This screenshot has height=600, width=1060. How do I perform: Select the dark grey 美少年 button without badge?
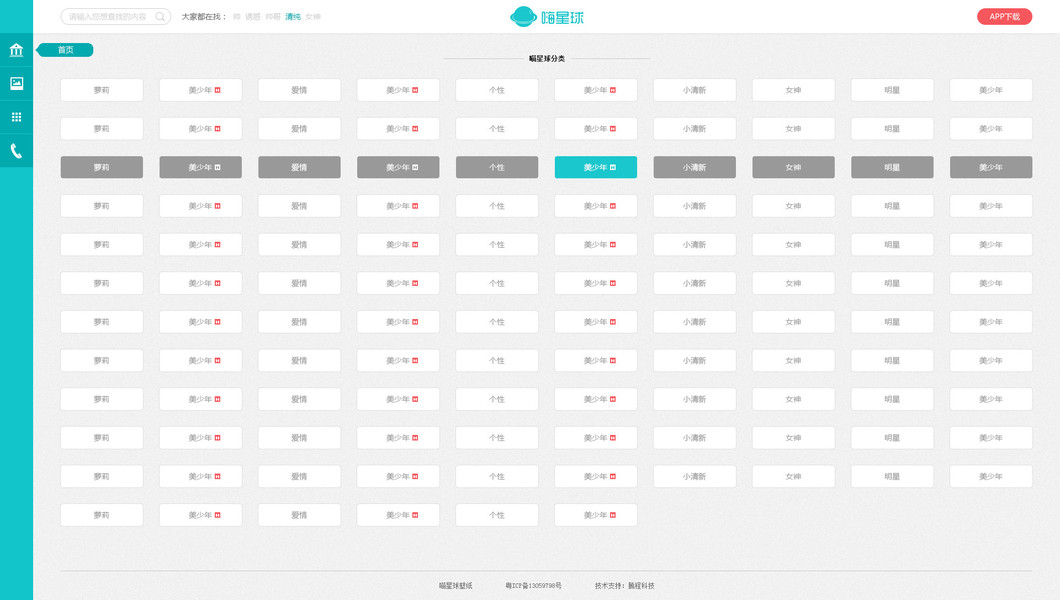tap(991, 168)
